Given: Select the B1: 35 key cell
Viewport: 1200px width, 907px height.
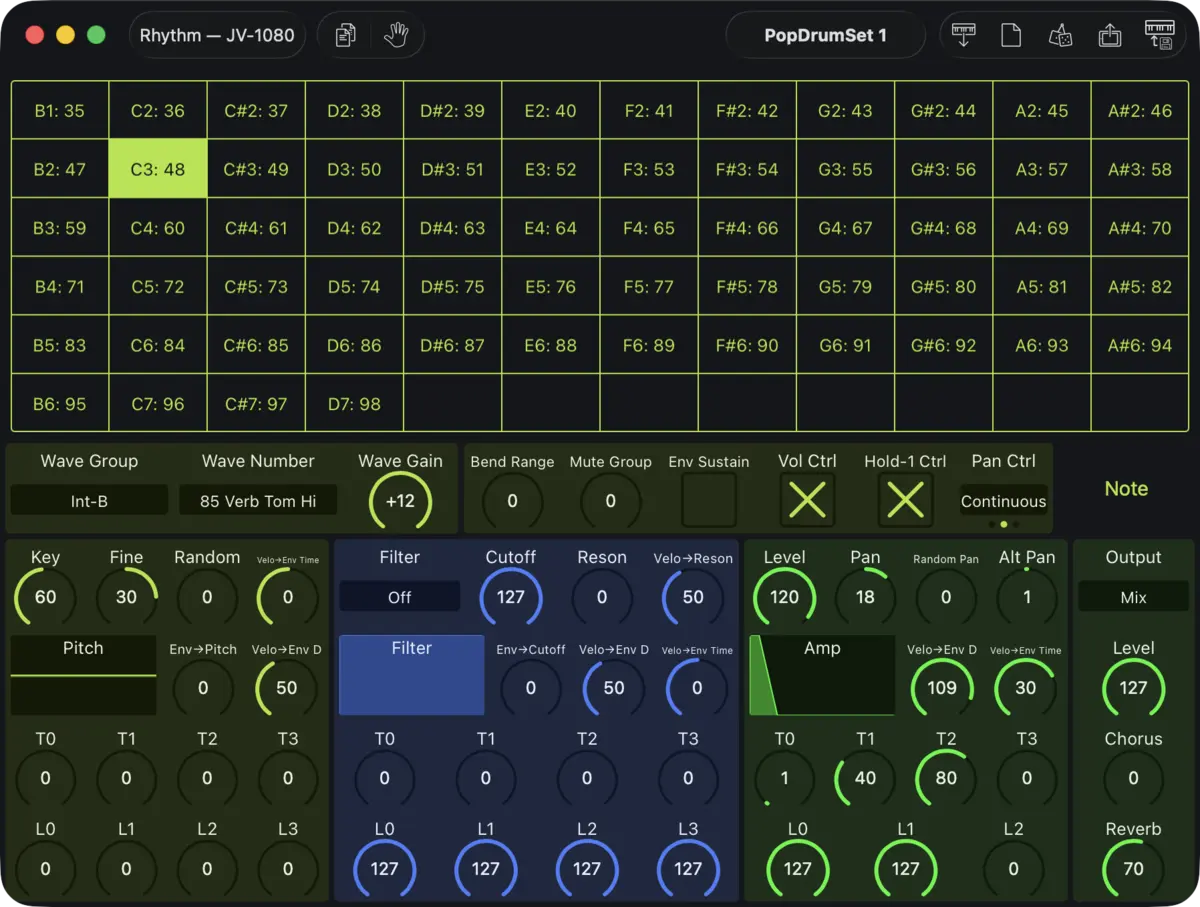Looking at the screenshot, I should (x=60, y=111).
